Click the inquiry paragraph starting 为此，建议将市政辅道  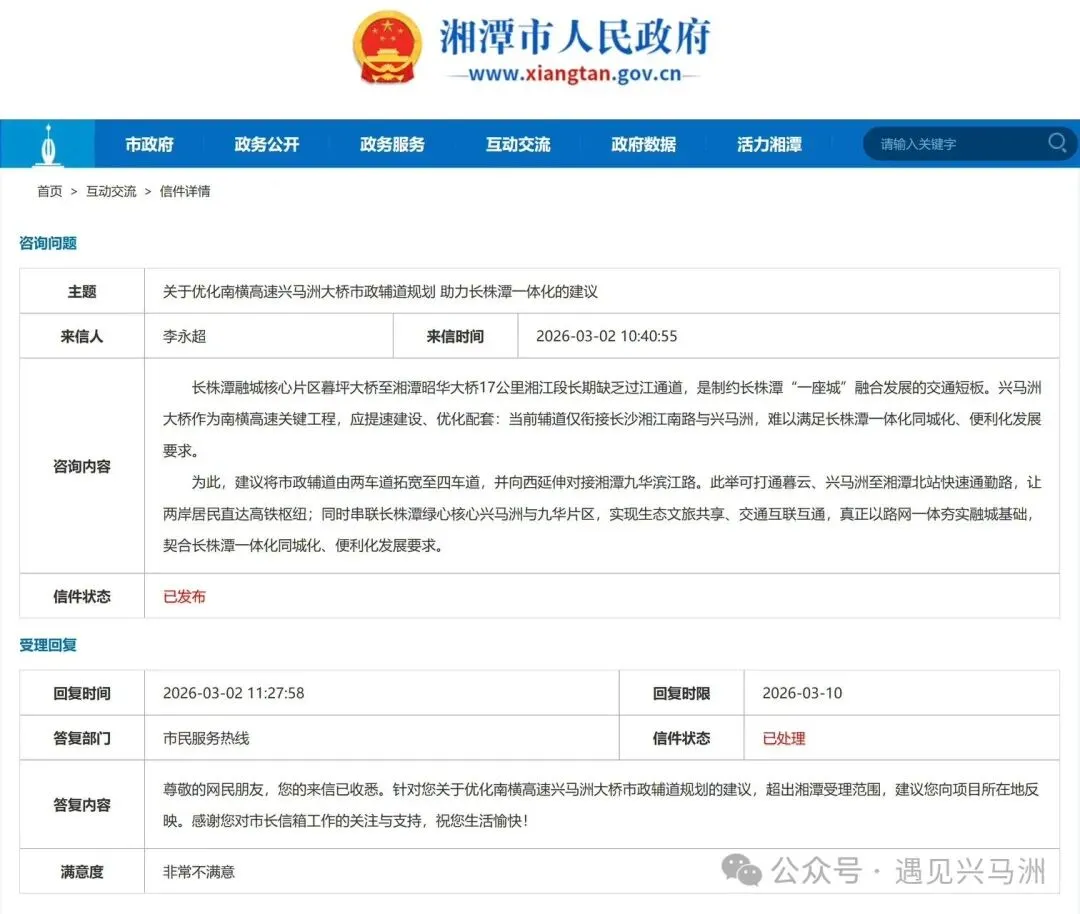coord(602,514)
